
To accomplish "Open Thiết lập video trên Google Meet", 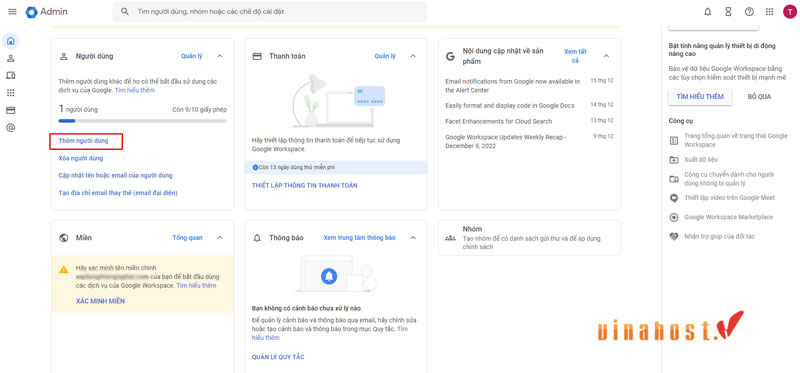I will (x=730, y=198).
